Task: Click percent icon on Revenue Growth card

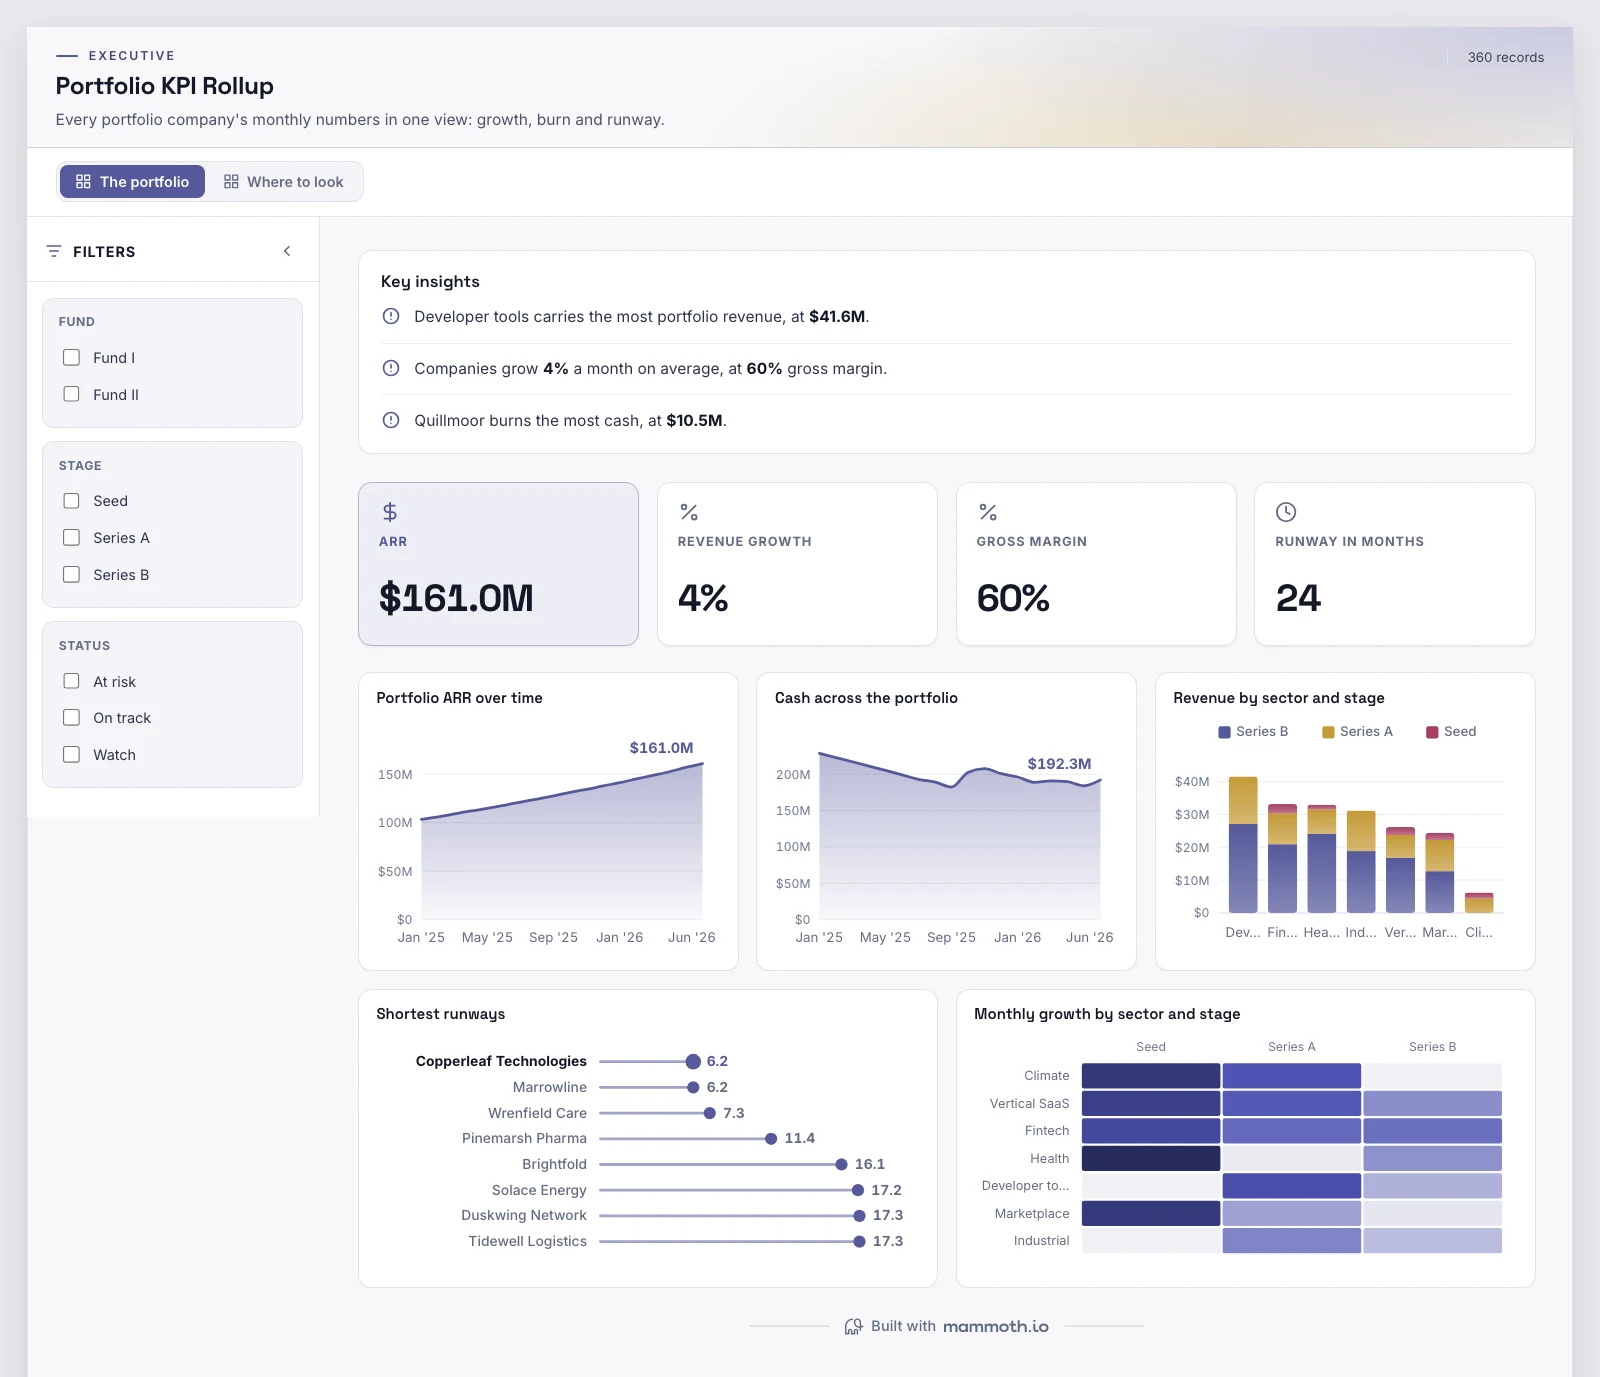Action: [x=689, y=512]
